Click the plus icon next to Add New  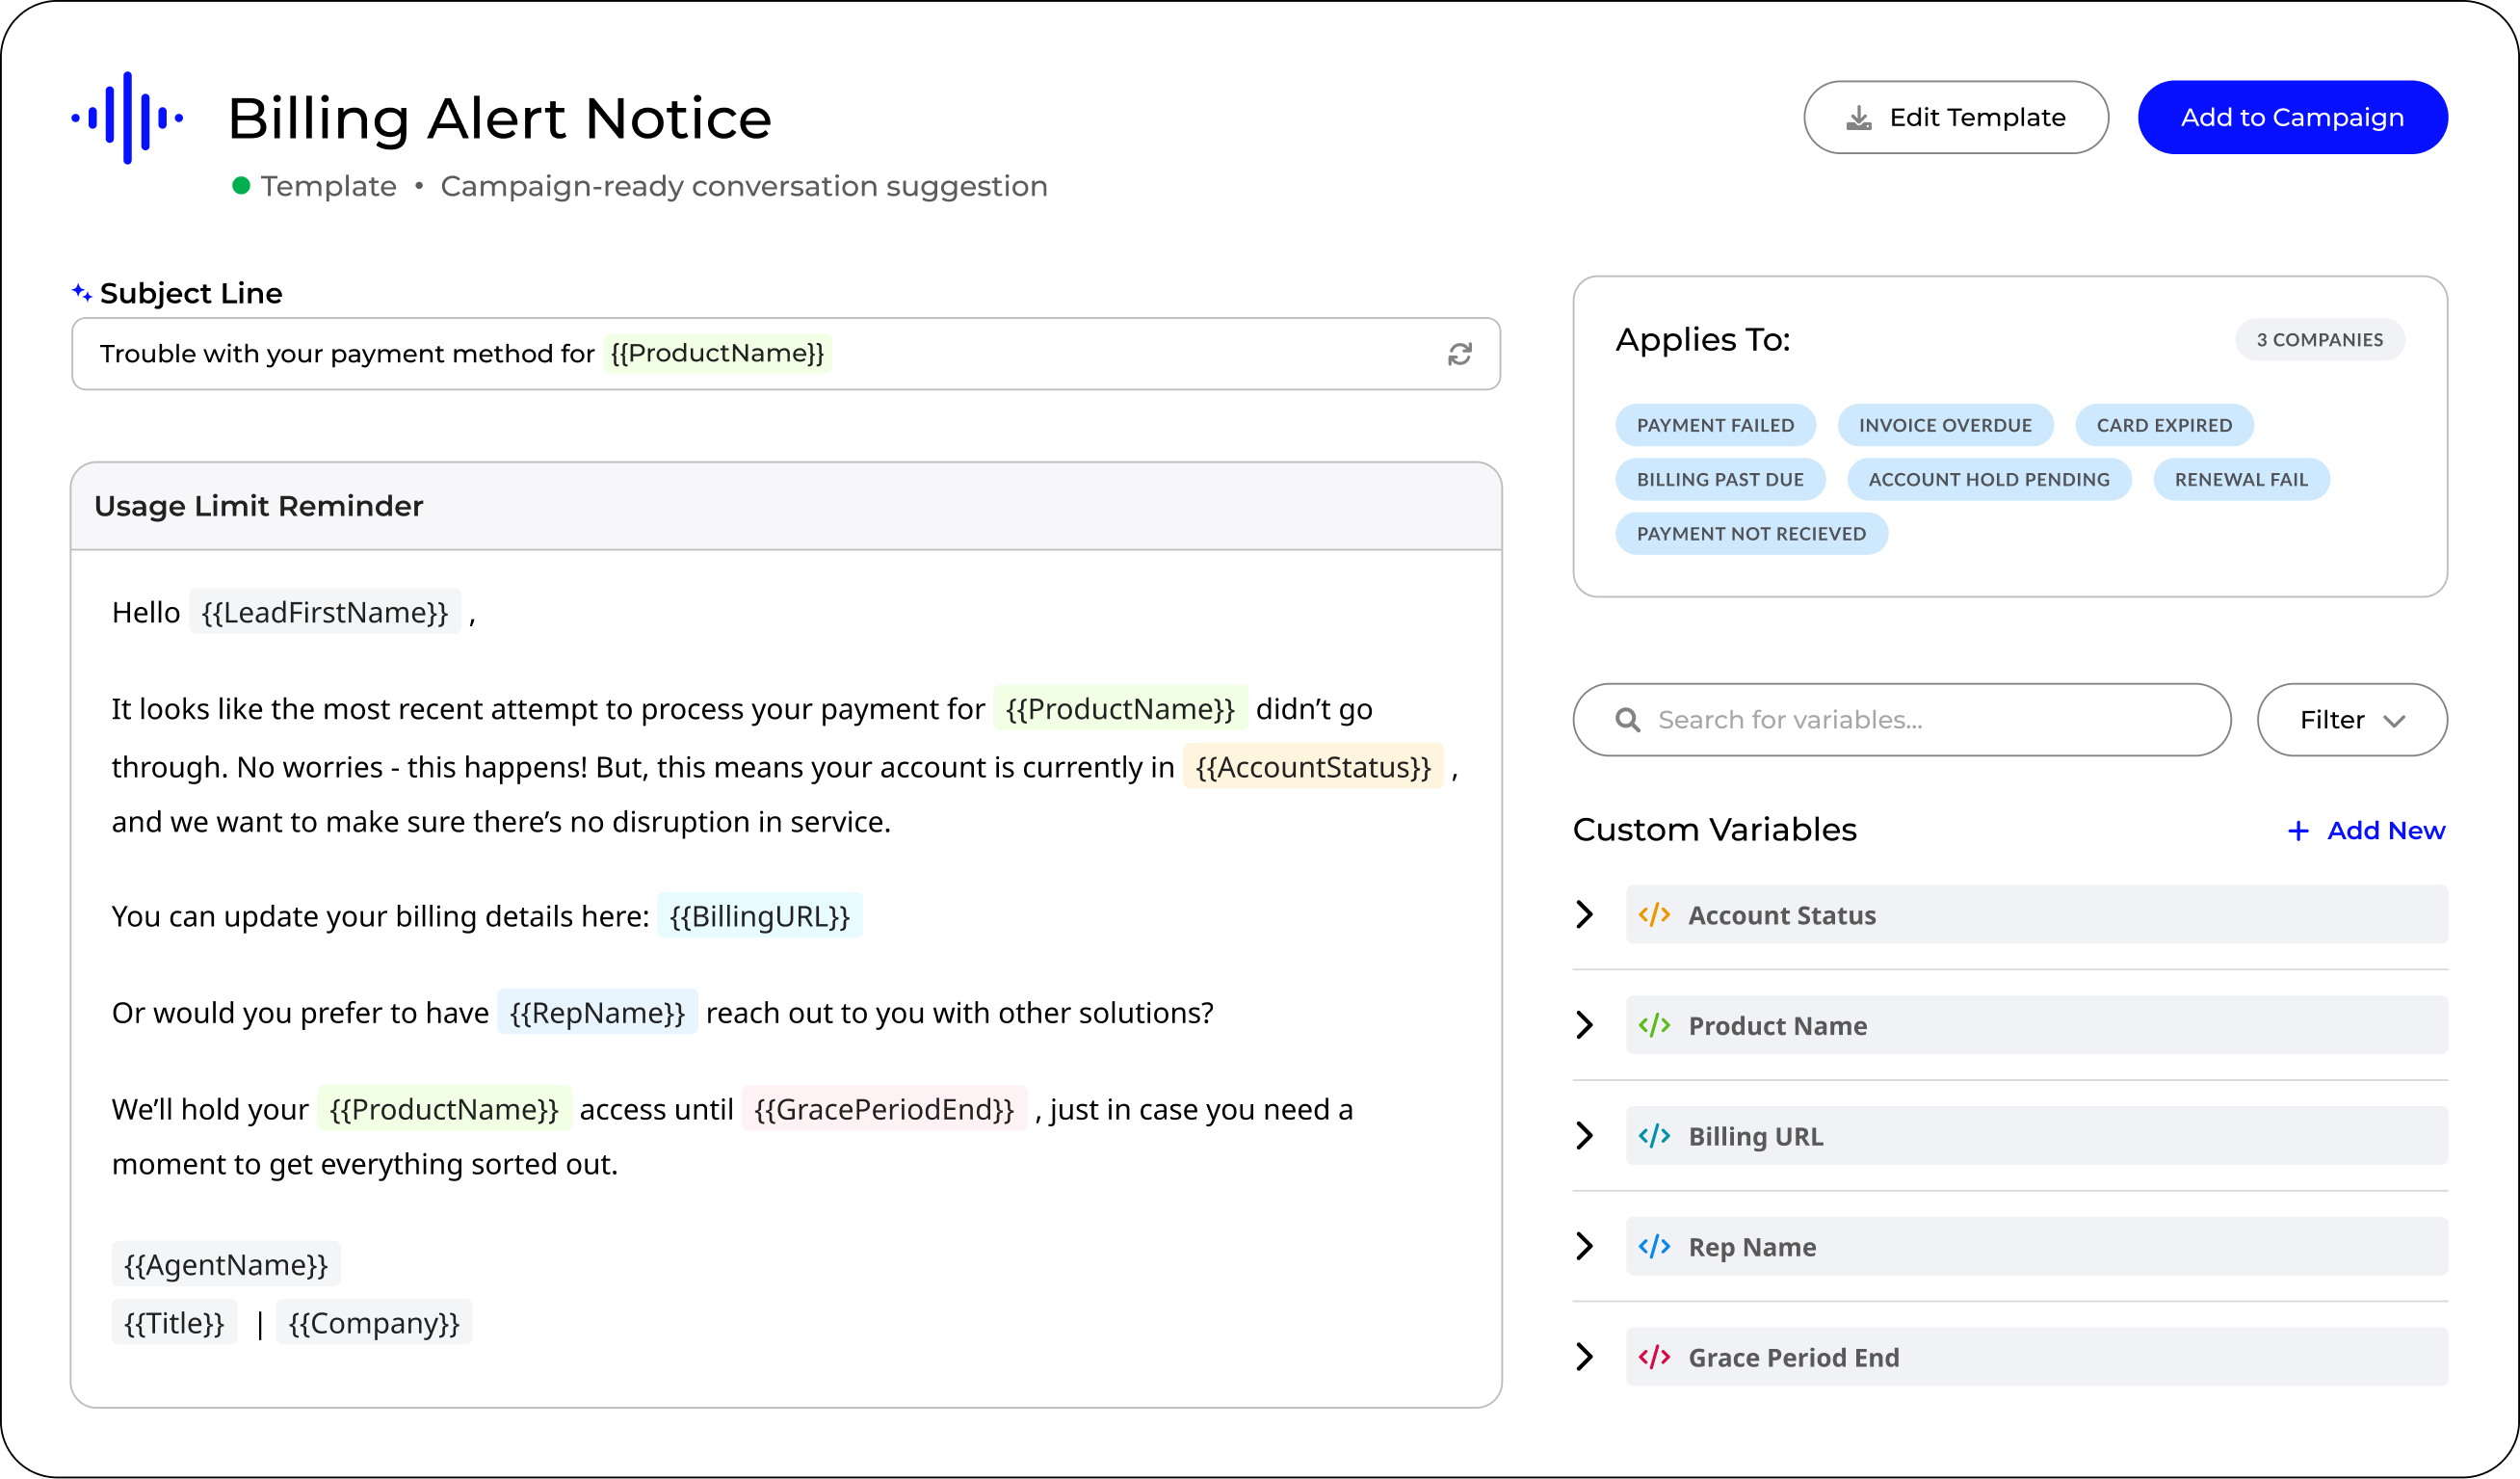tap(2298, 831)
